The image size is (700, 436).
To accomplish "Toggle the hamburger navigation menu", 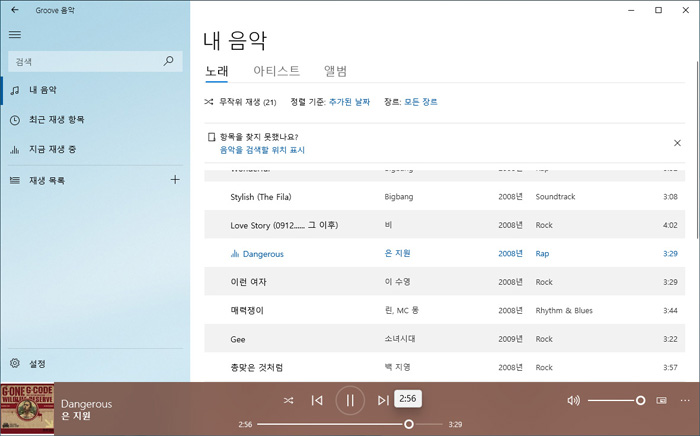I will (15, 34).
